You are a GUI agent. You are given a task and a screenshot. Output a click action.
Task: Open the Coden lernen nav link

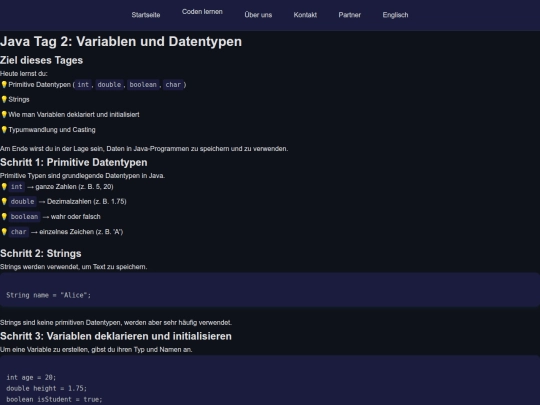tap(202, 12)
